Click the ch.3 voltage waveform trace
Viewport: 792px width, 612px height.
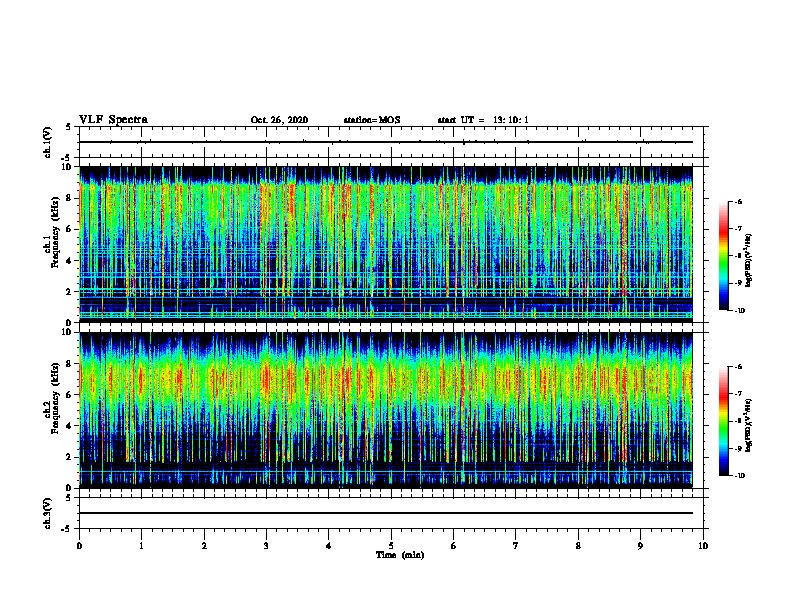point(386,513)
